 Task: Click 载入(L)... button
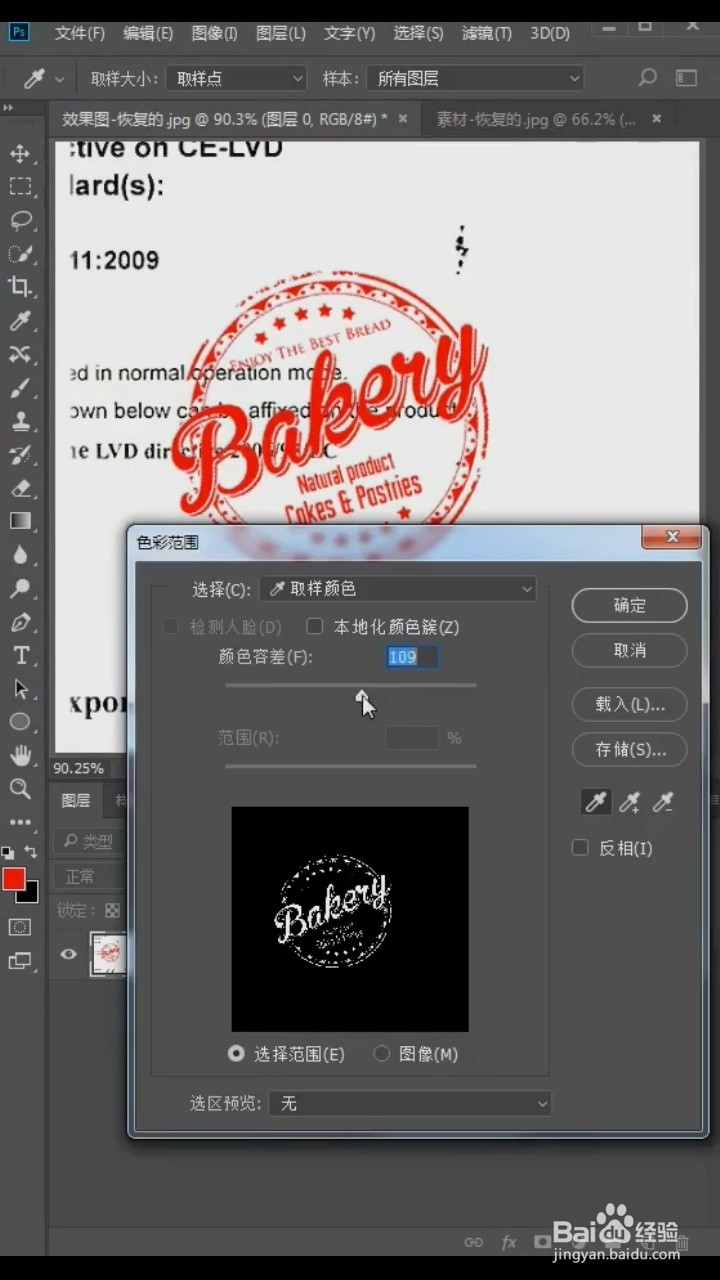pyautogui.click(x=630, y=704)
